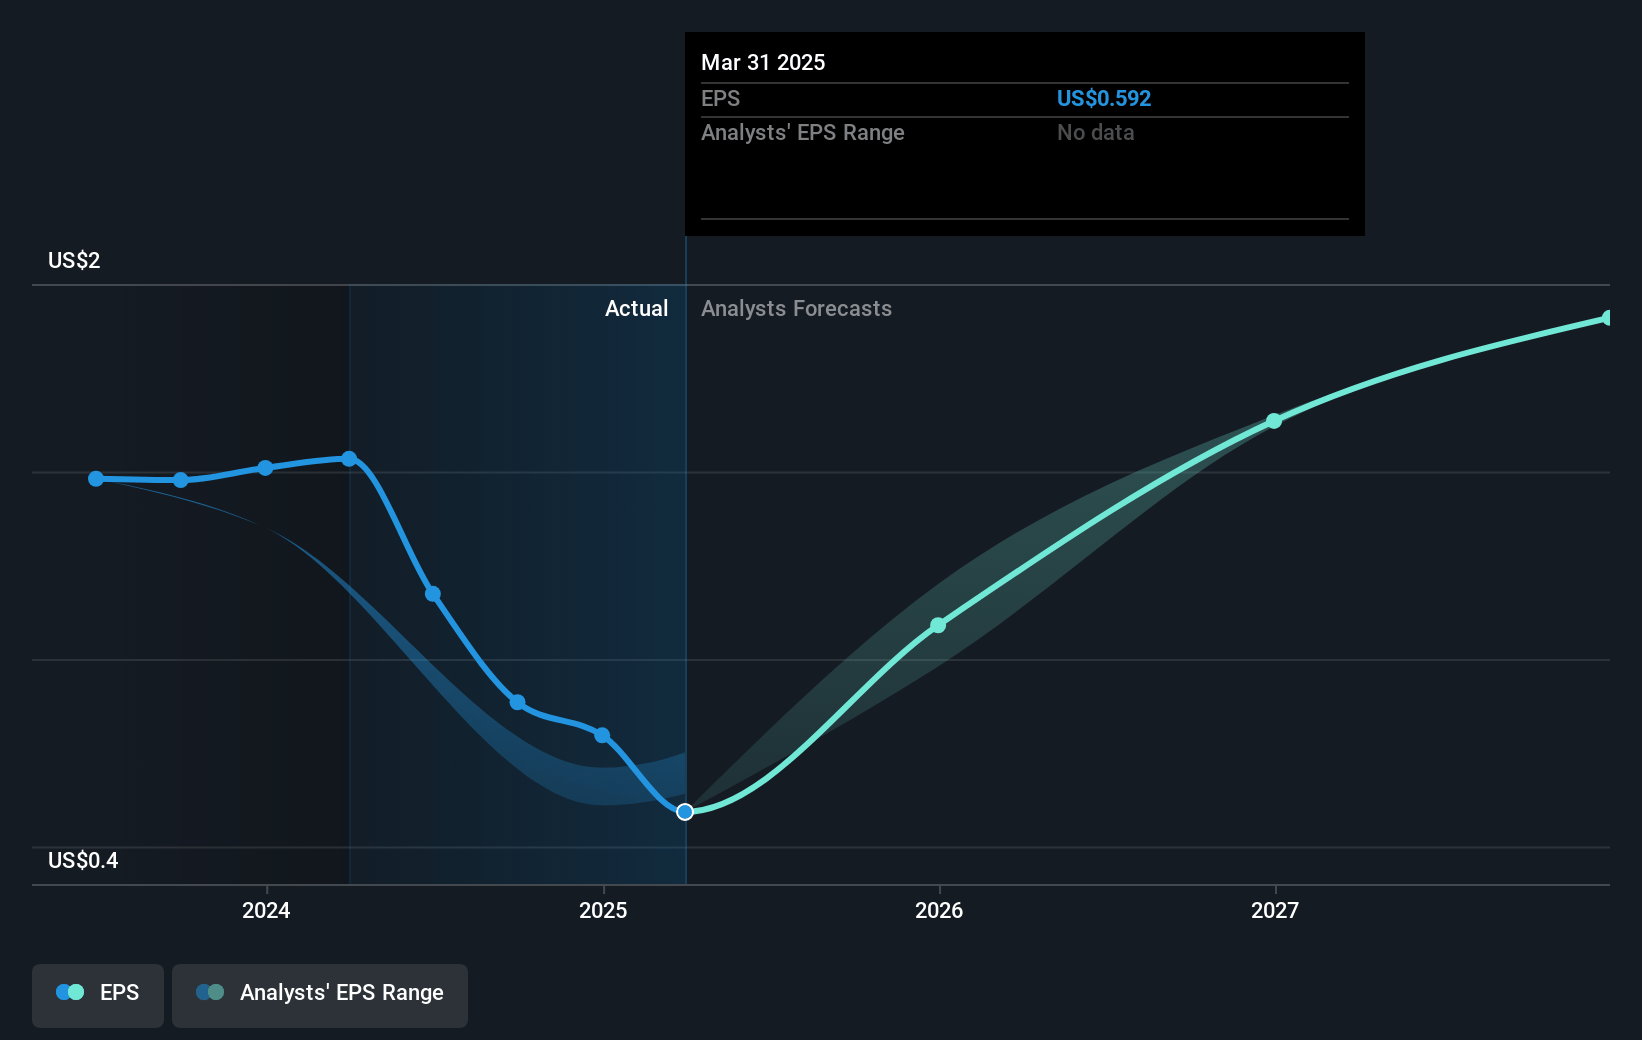Click the 'No data' value in tooltip
Viewport: 1642px width, 1040px height.
[x=1095, y=132]
